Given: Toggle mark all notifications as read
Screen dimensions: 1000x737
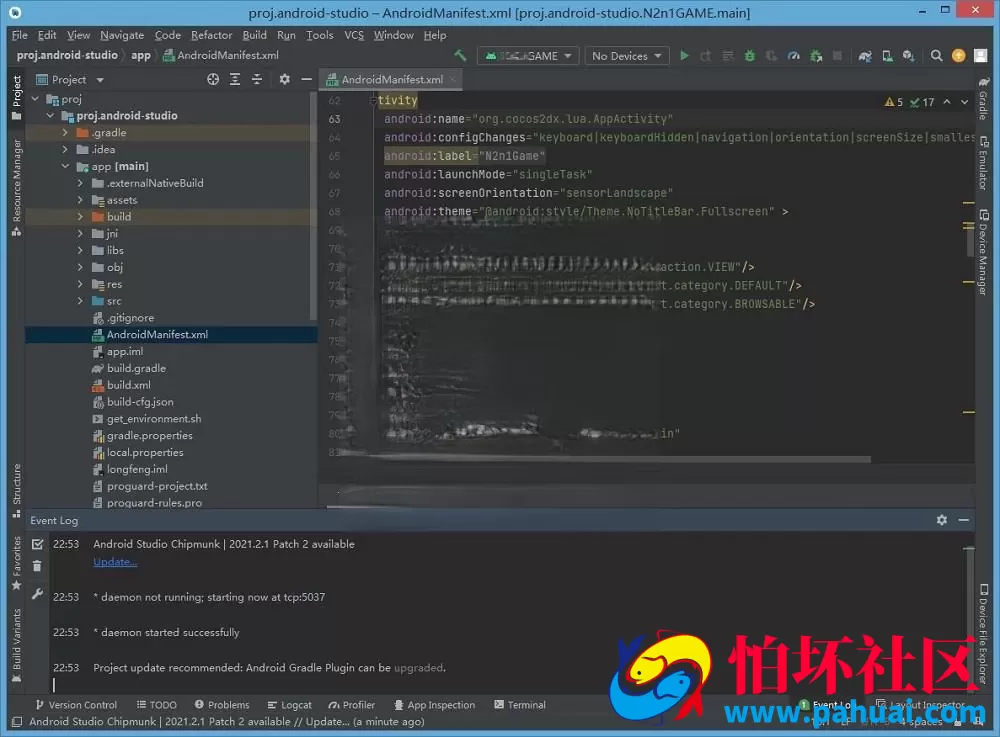Looking at the screenshot, I should pyautogui.click(x=38, y=544).
